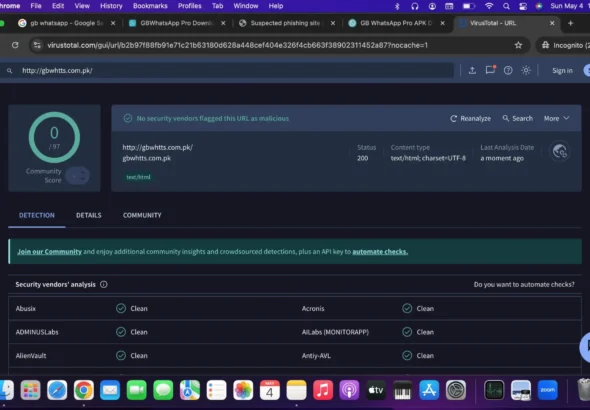Viewport: 590px width, 410px height.
Task: Open the VirusTotal help question-mark icon
Action: (508, 70)
